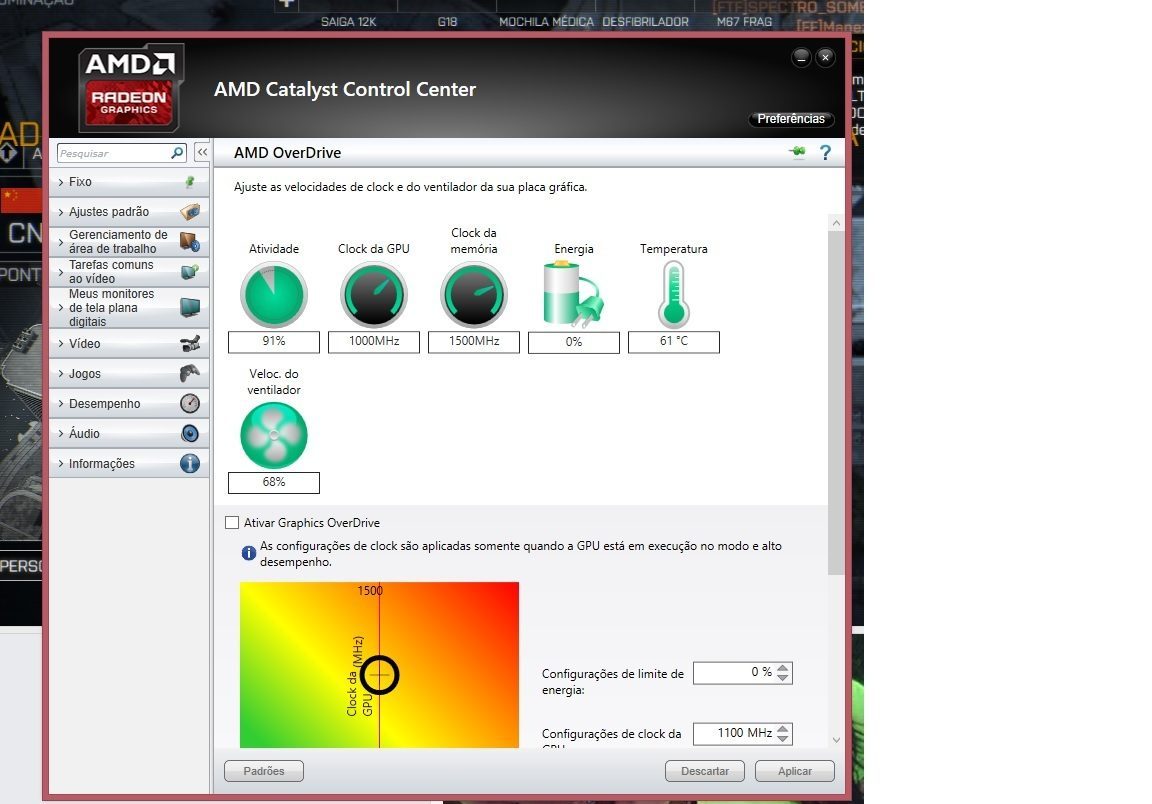Expand the Fixo menu section
The height and width of the screenshot is (804, 1152).
click(129, 182)
